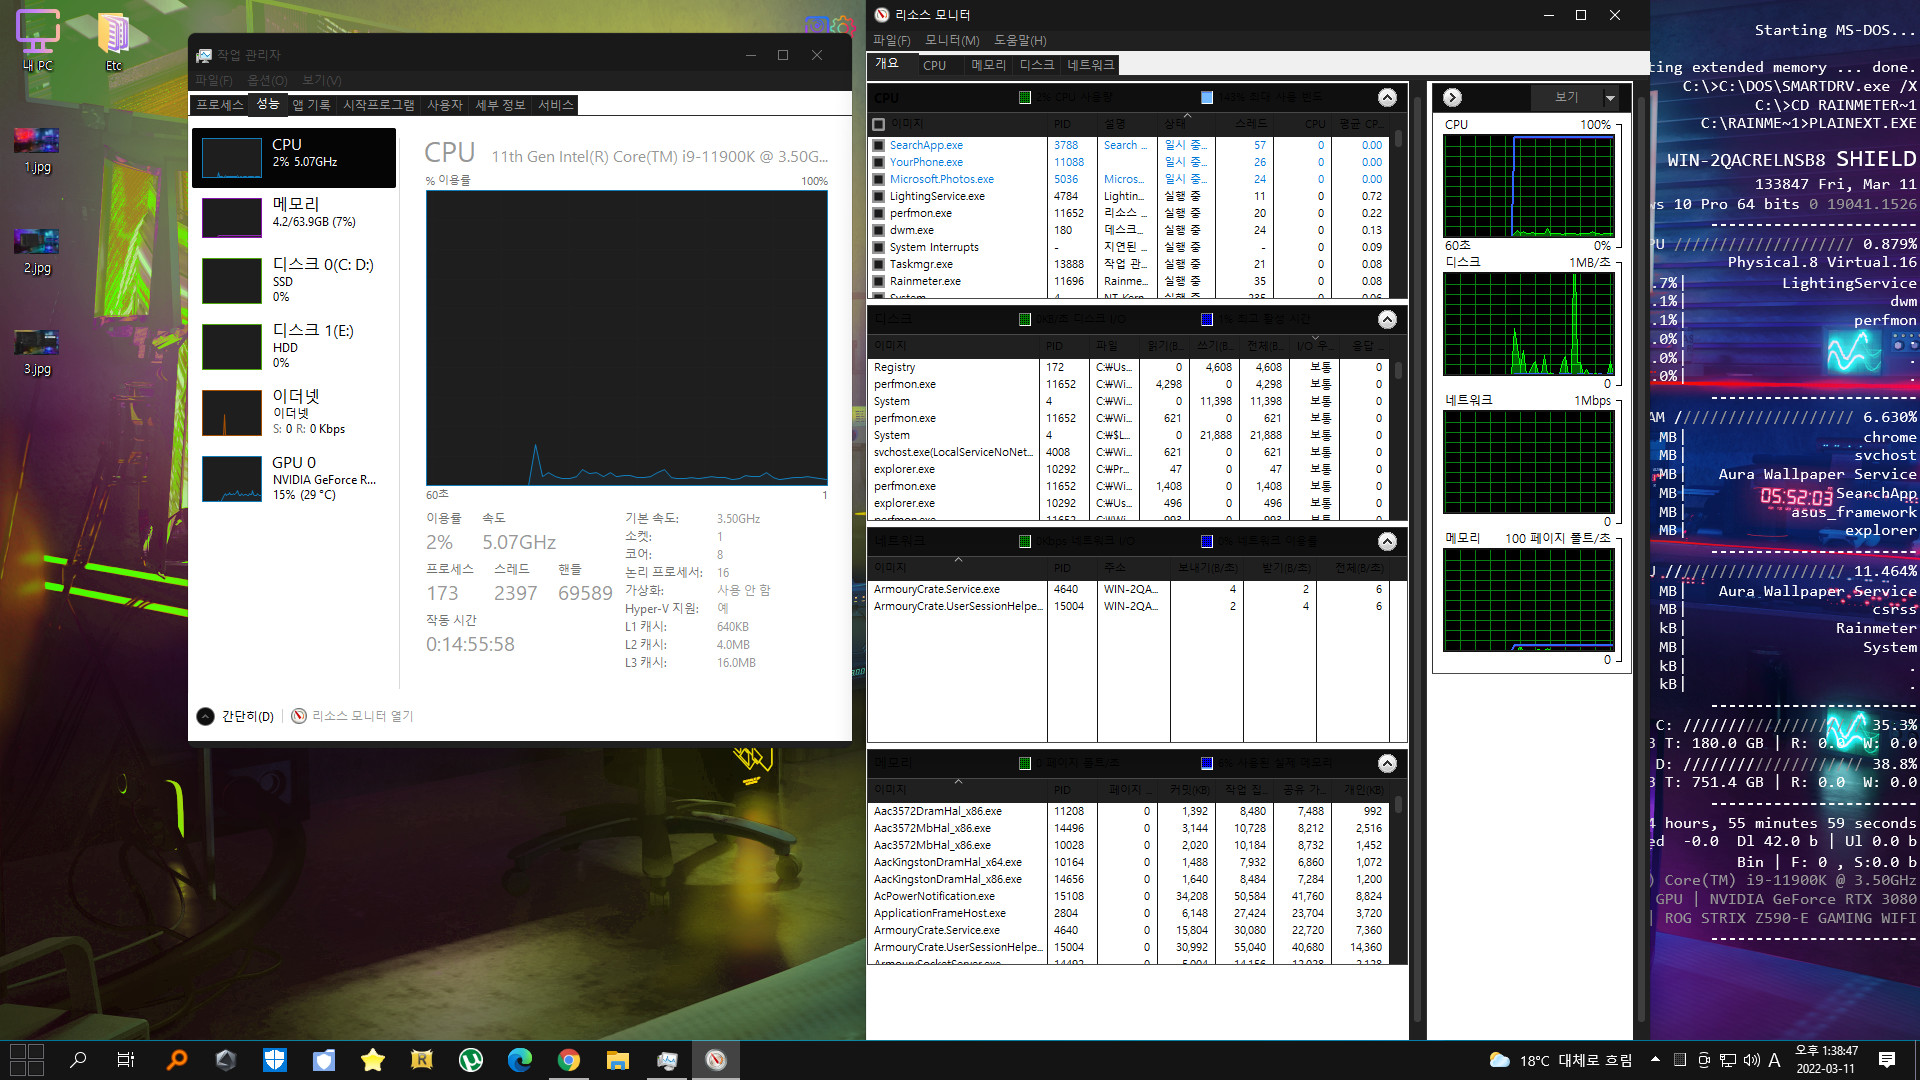Switch to 앱 기록 tab in Task Manager

(311, 105)
